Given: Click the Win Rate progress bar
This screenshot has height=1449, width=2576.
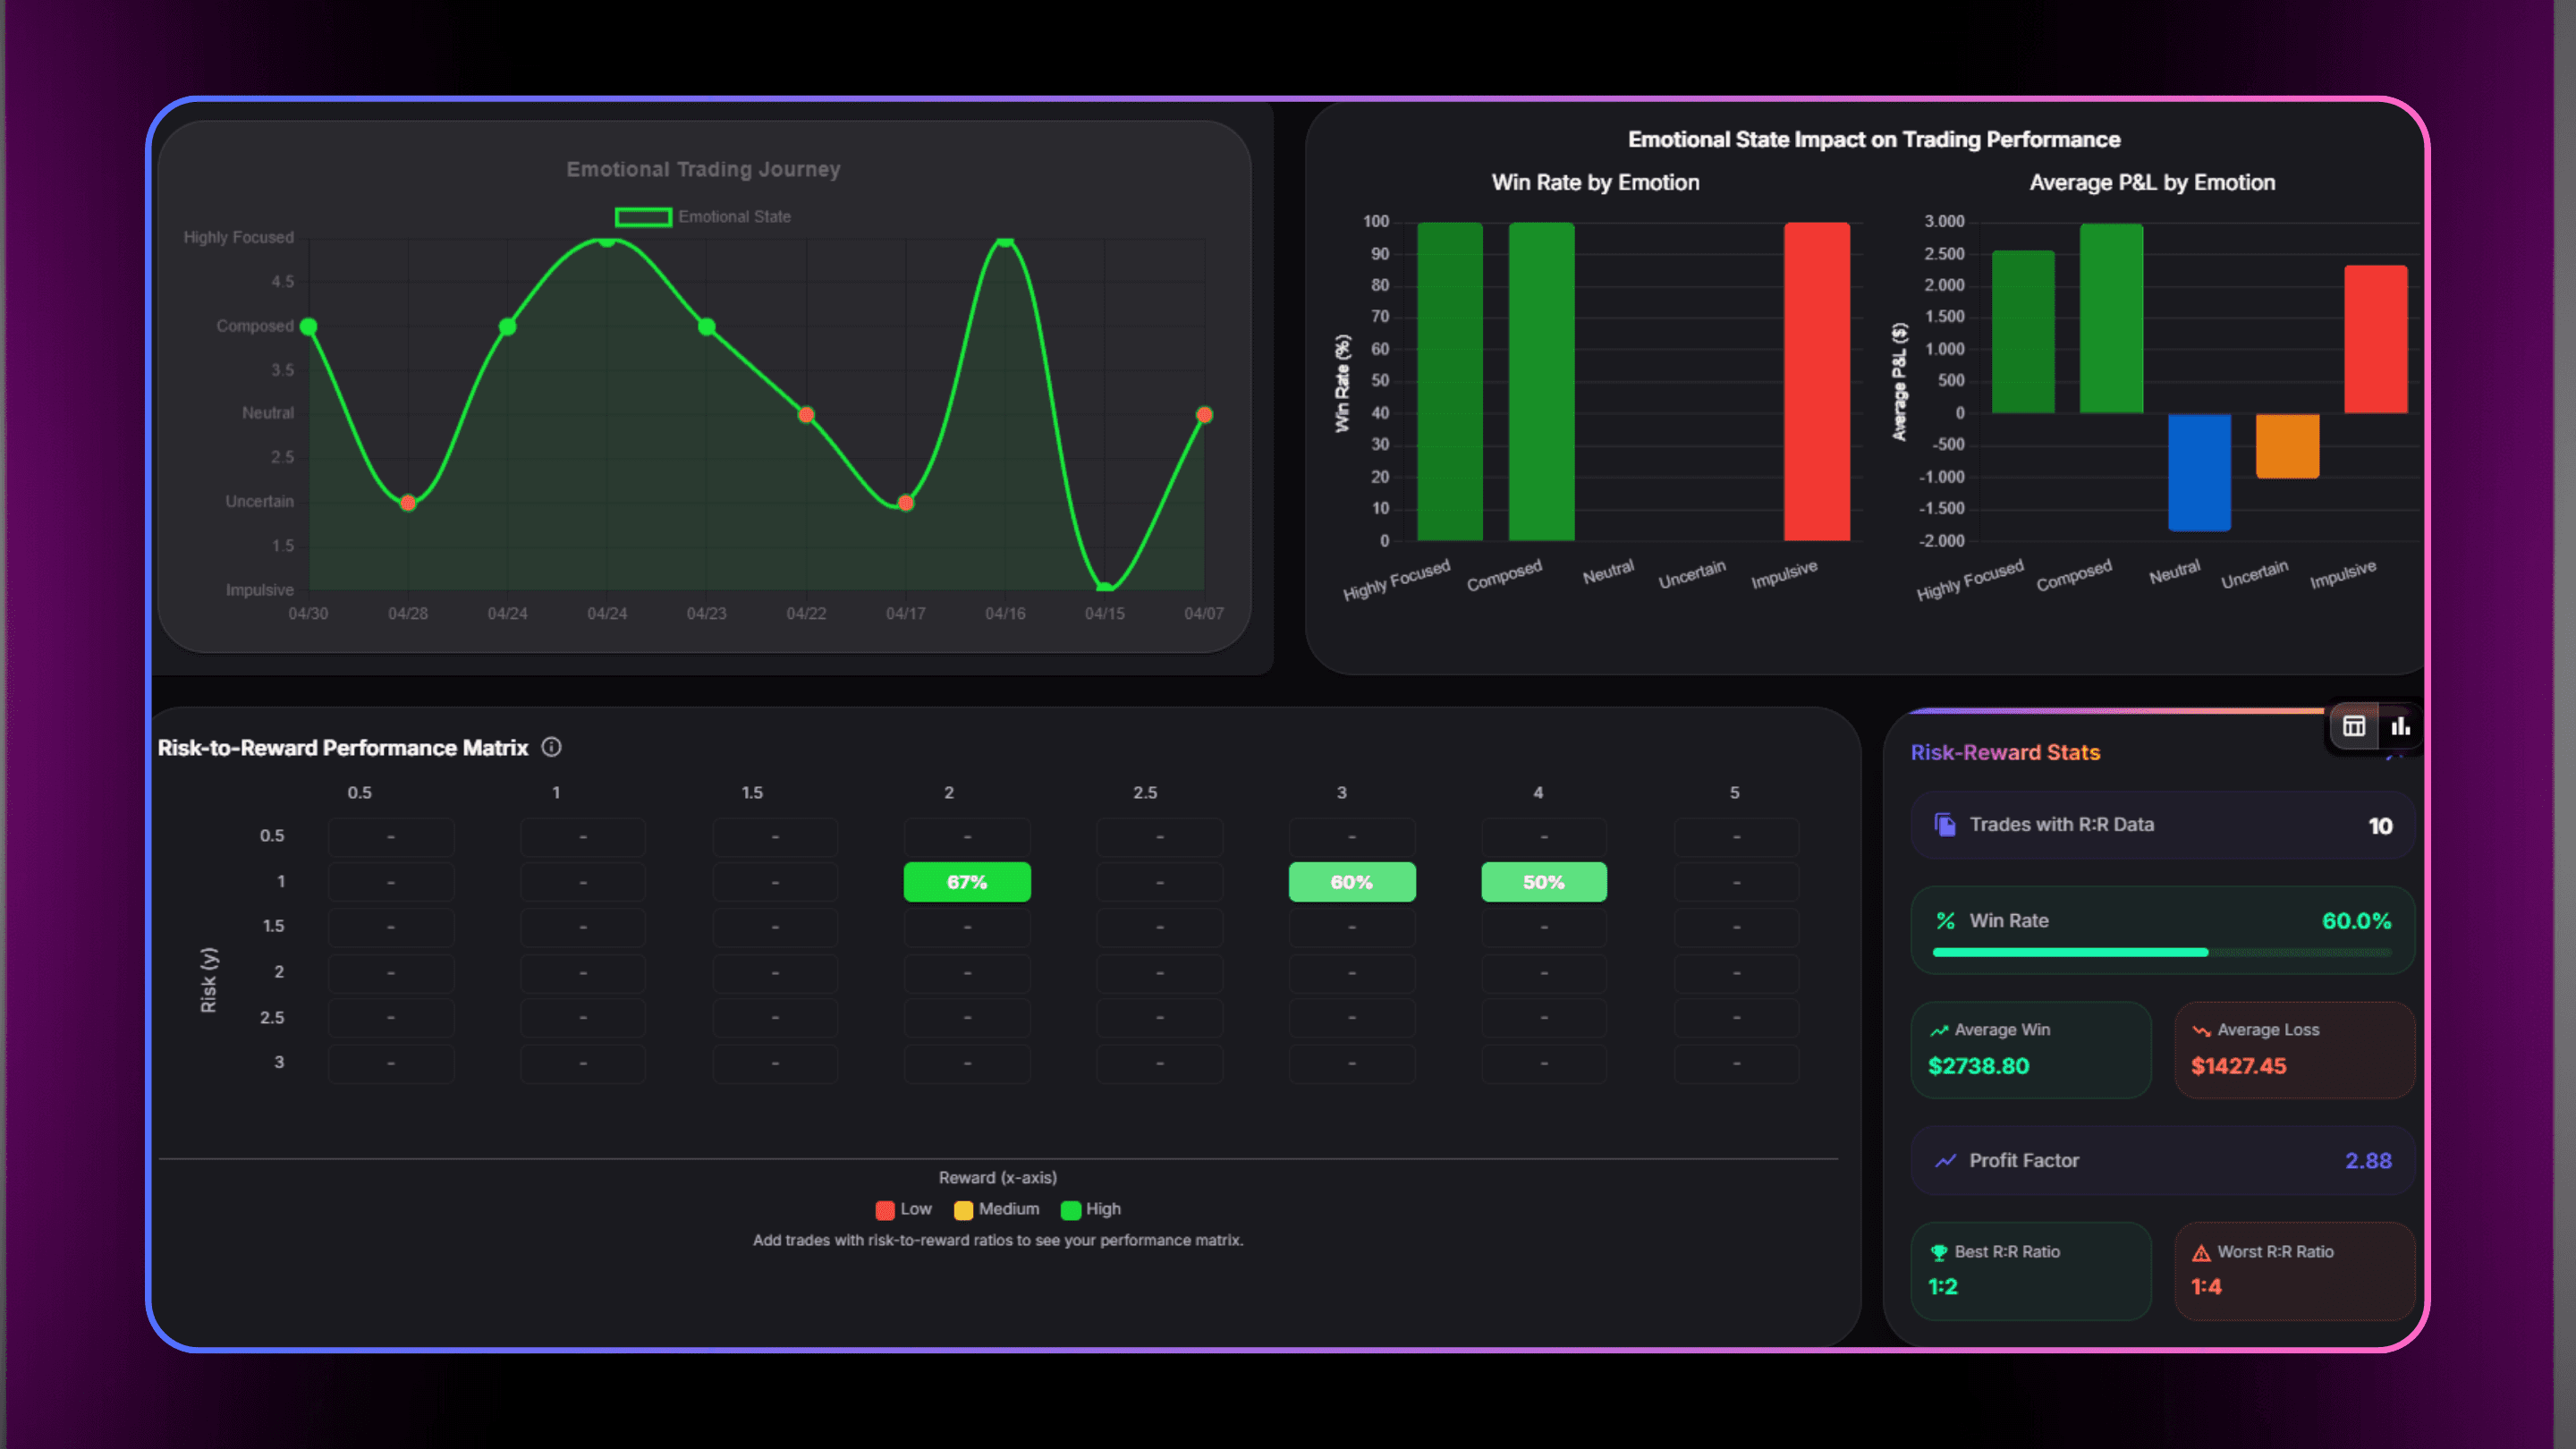Looking at the screenshot, I should [x=2162, y=953].
